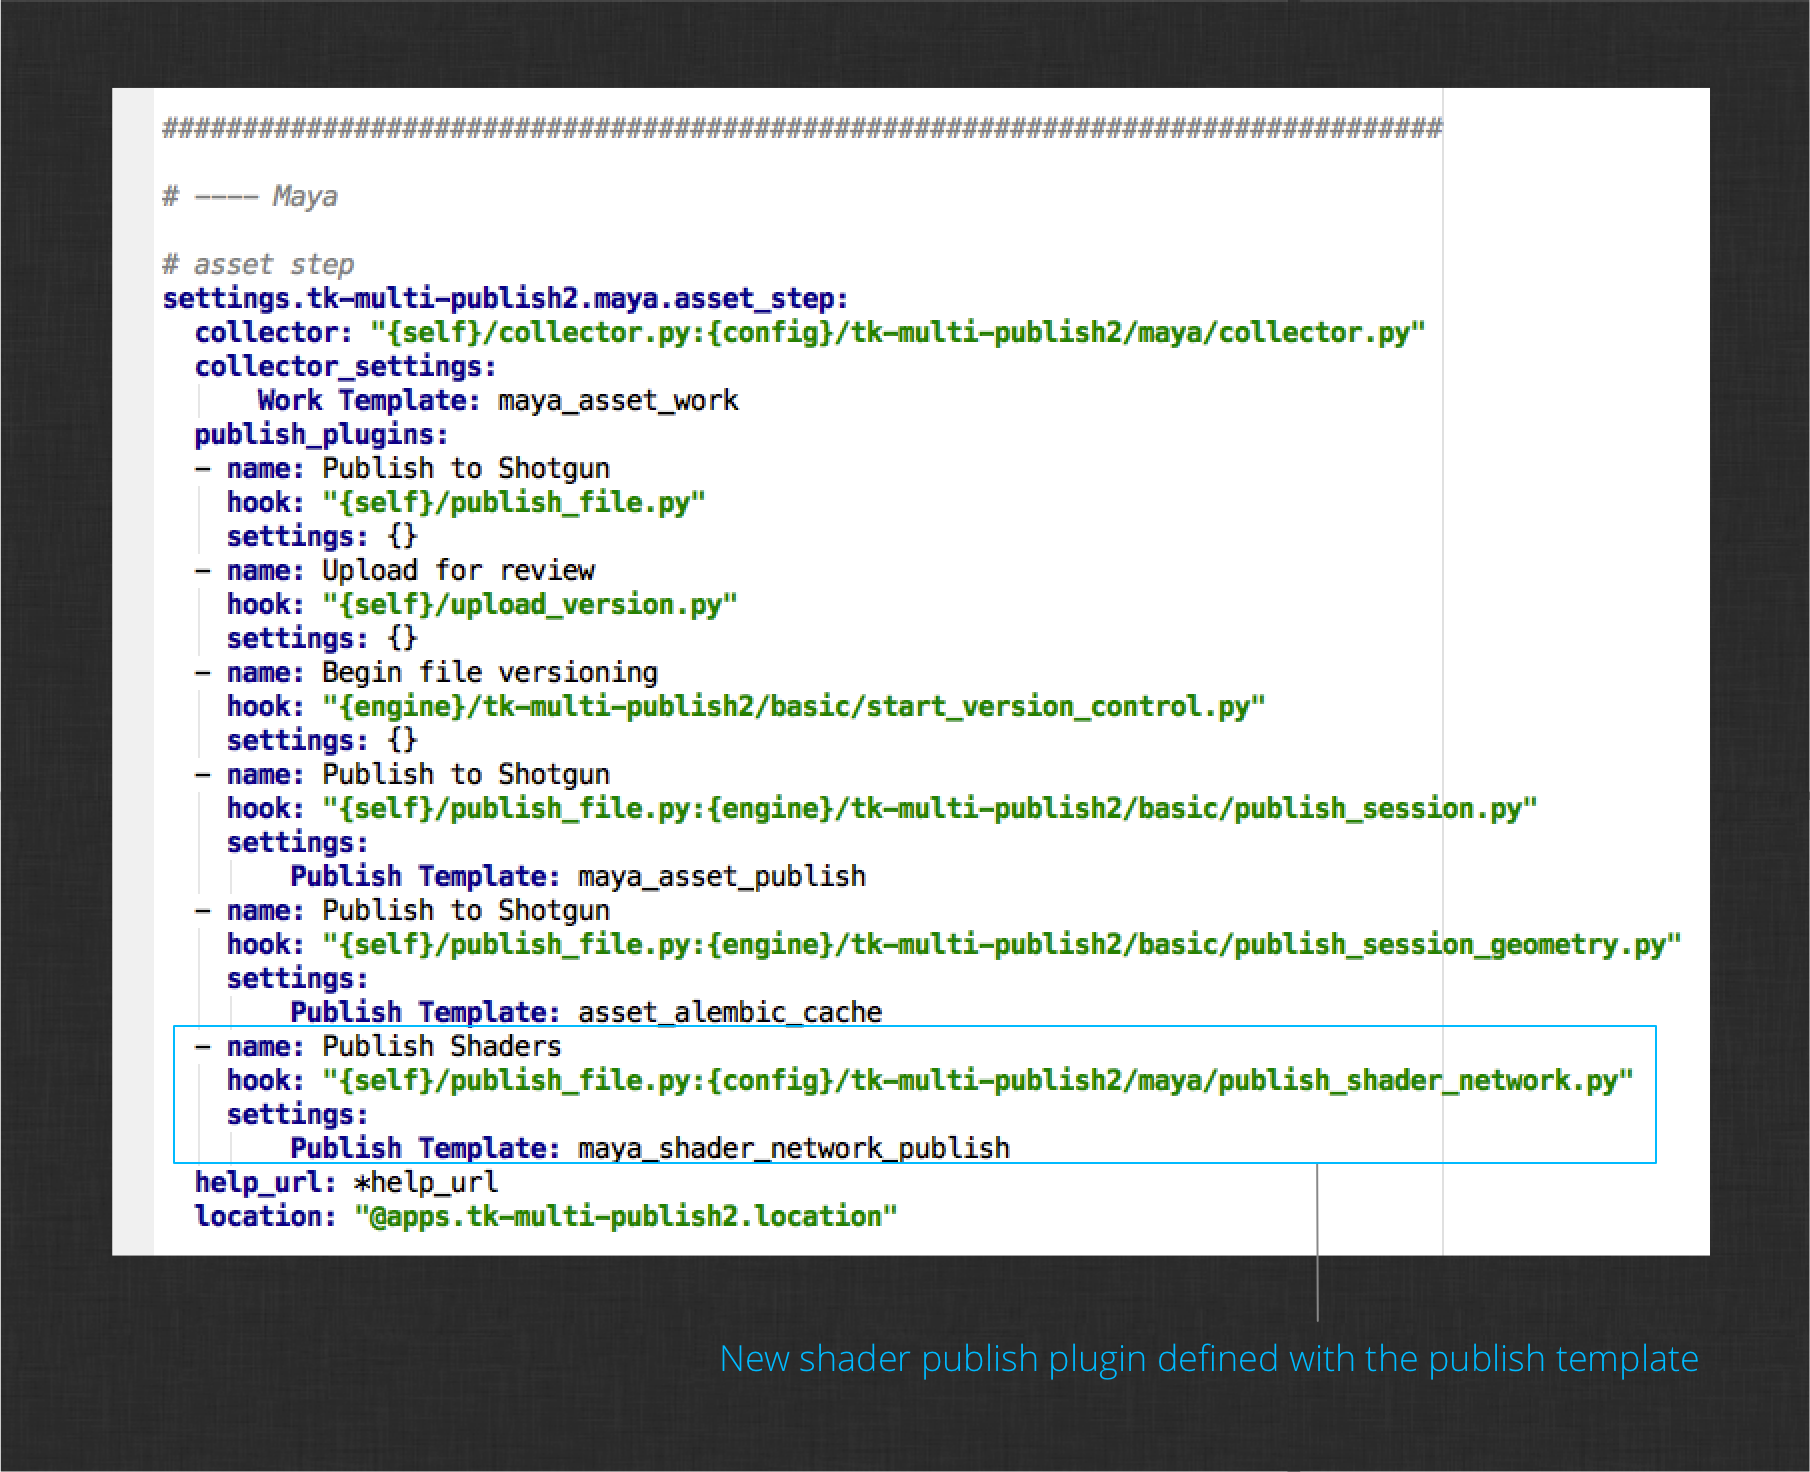Select the settings.tk-multi-publish2.maya.asset_step key
1810x1472 pixels.
click(505, 298)
